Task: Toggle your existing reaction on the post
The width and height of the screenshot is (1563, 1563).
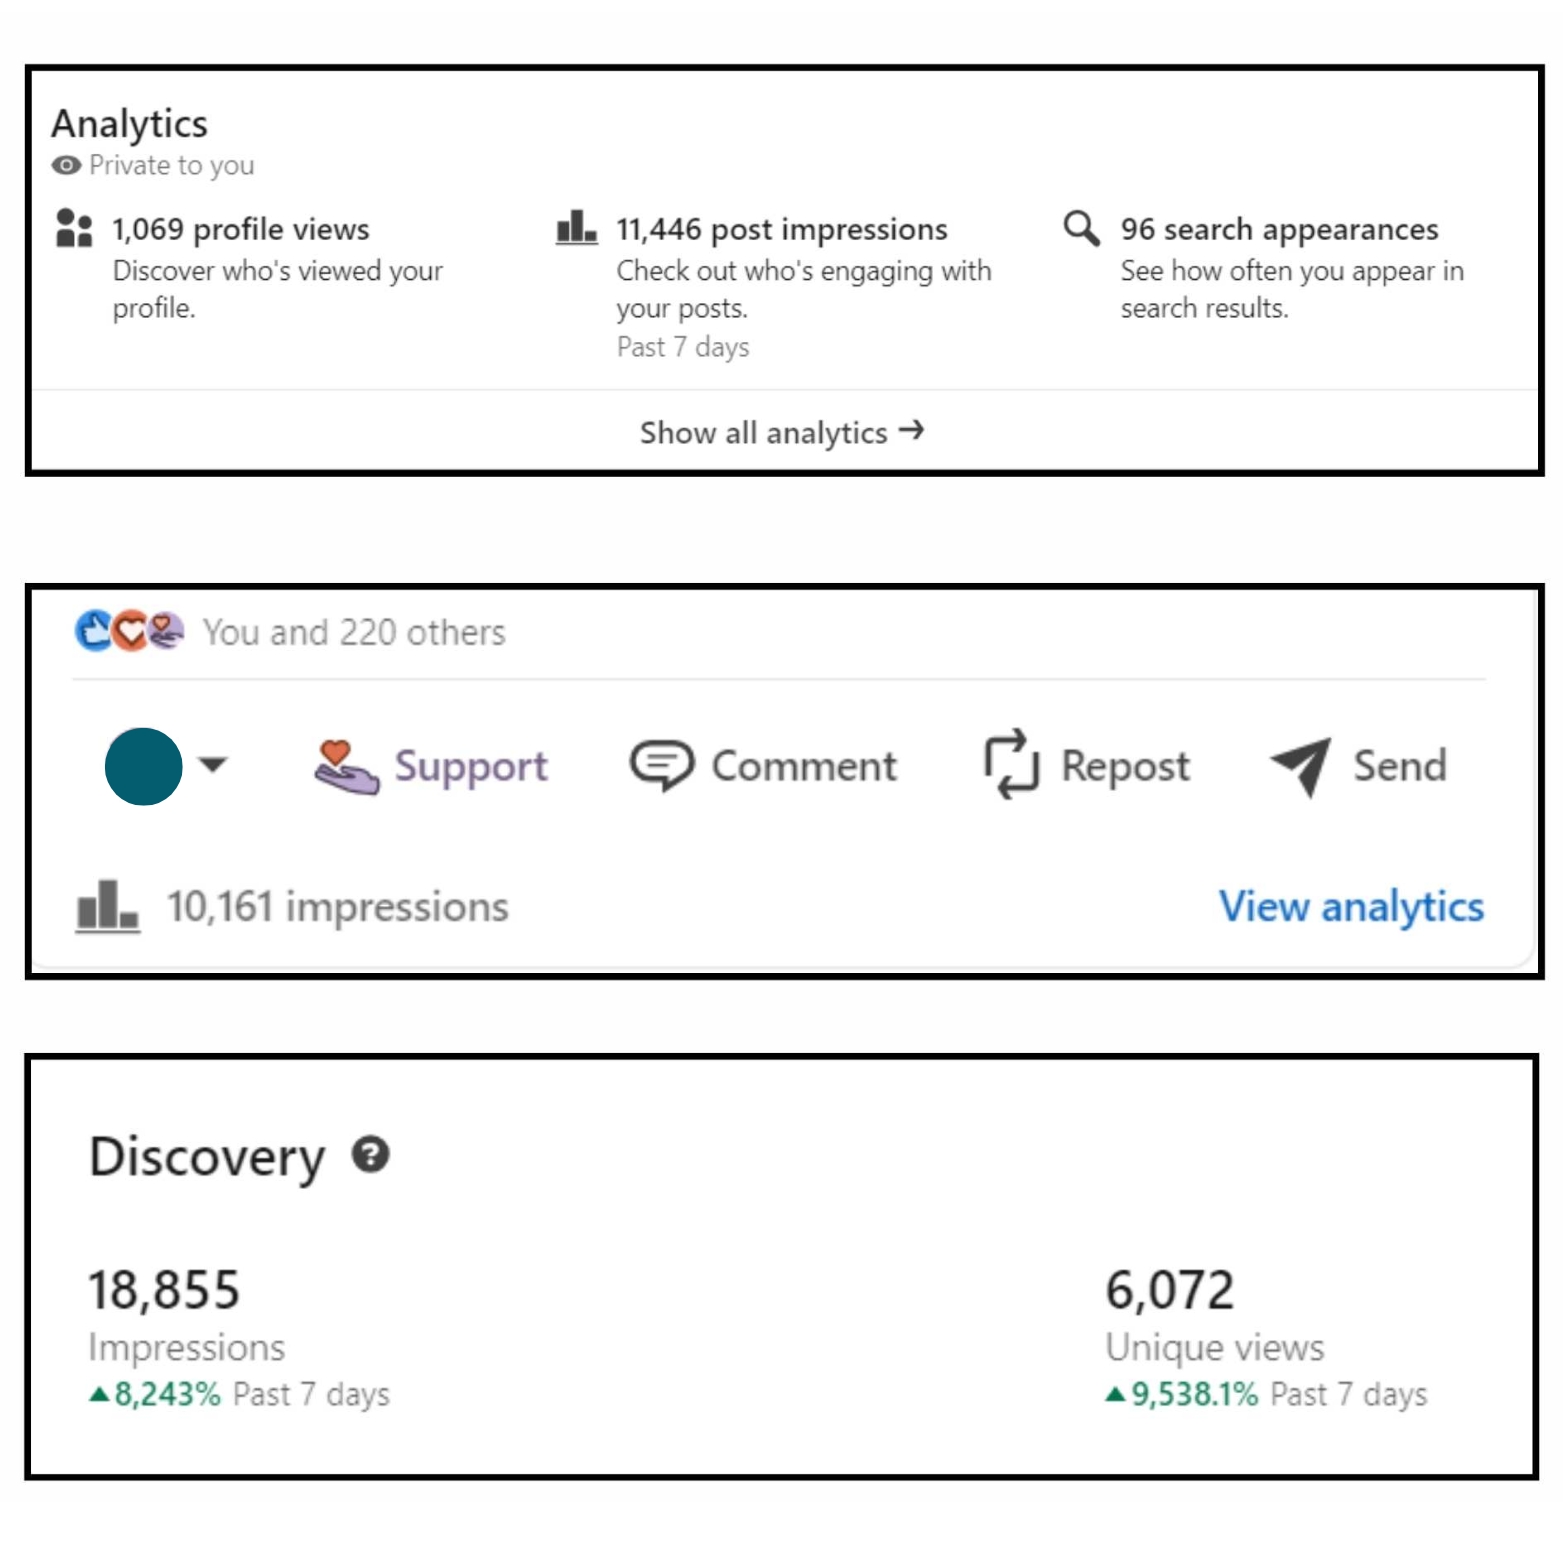Action: click(x=142, y=768)
